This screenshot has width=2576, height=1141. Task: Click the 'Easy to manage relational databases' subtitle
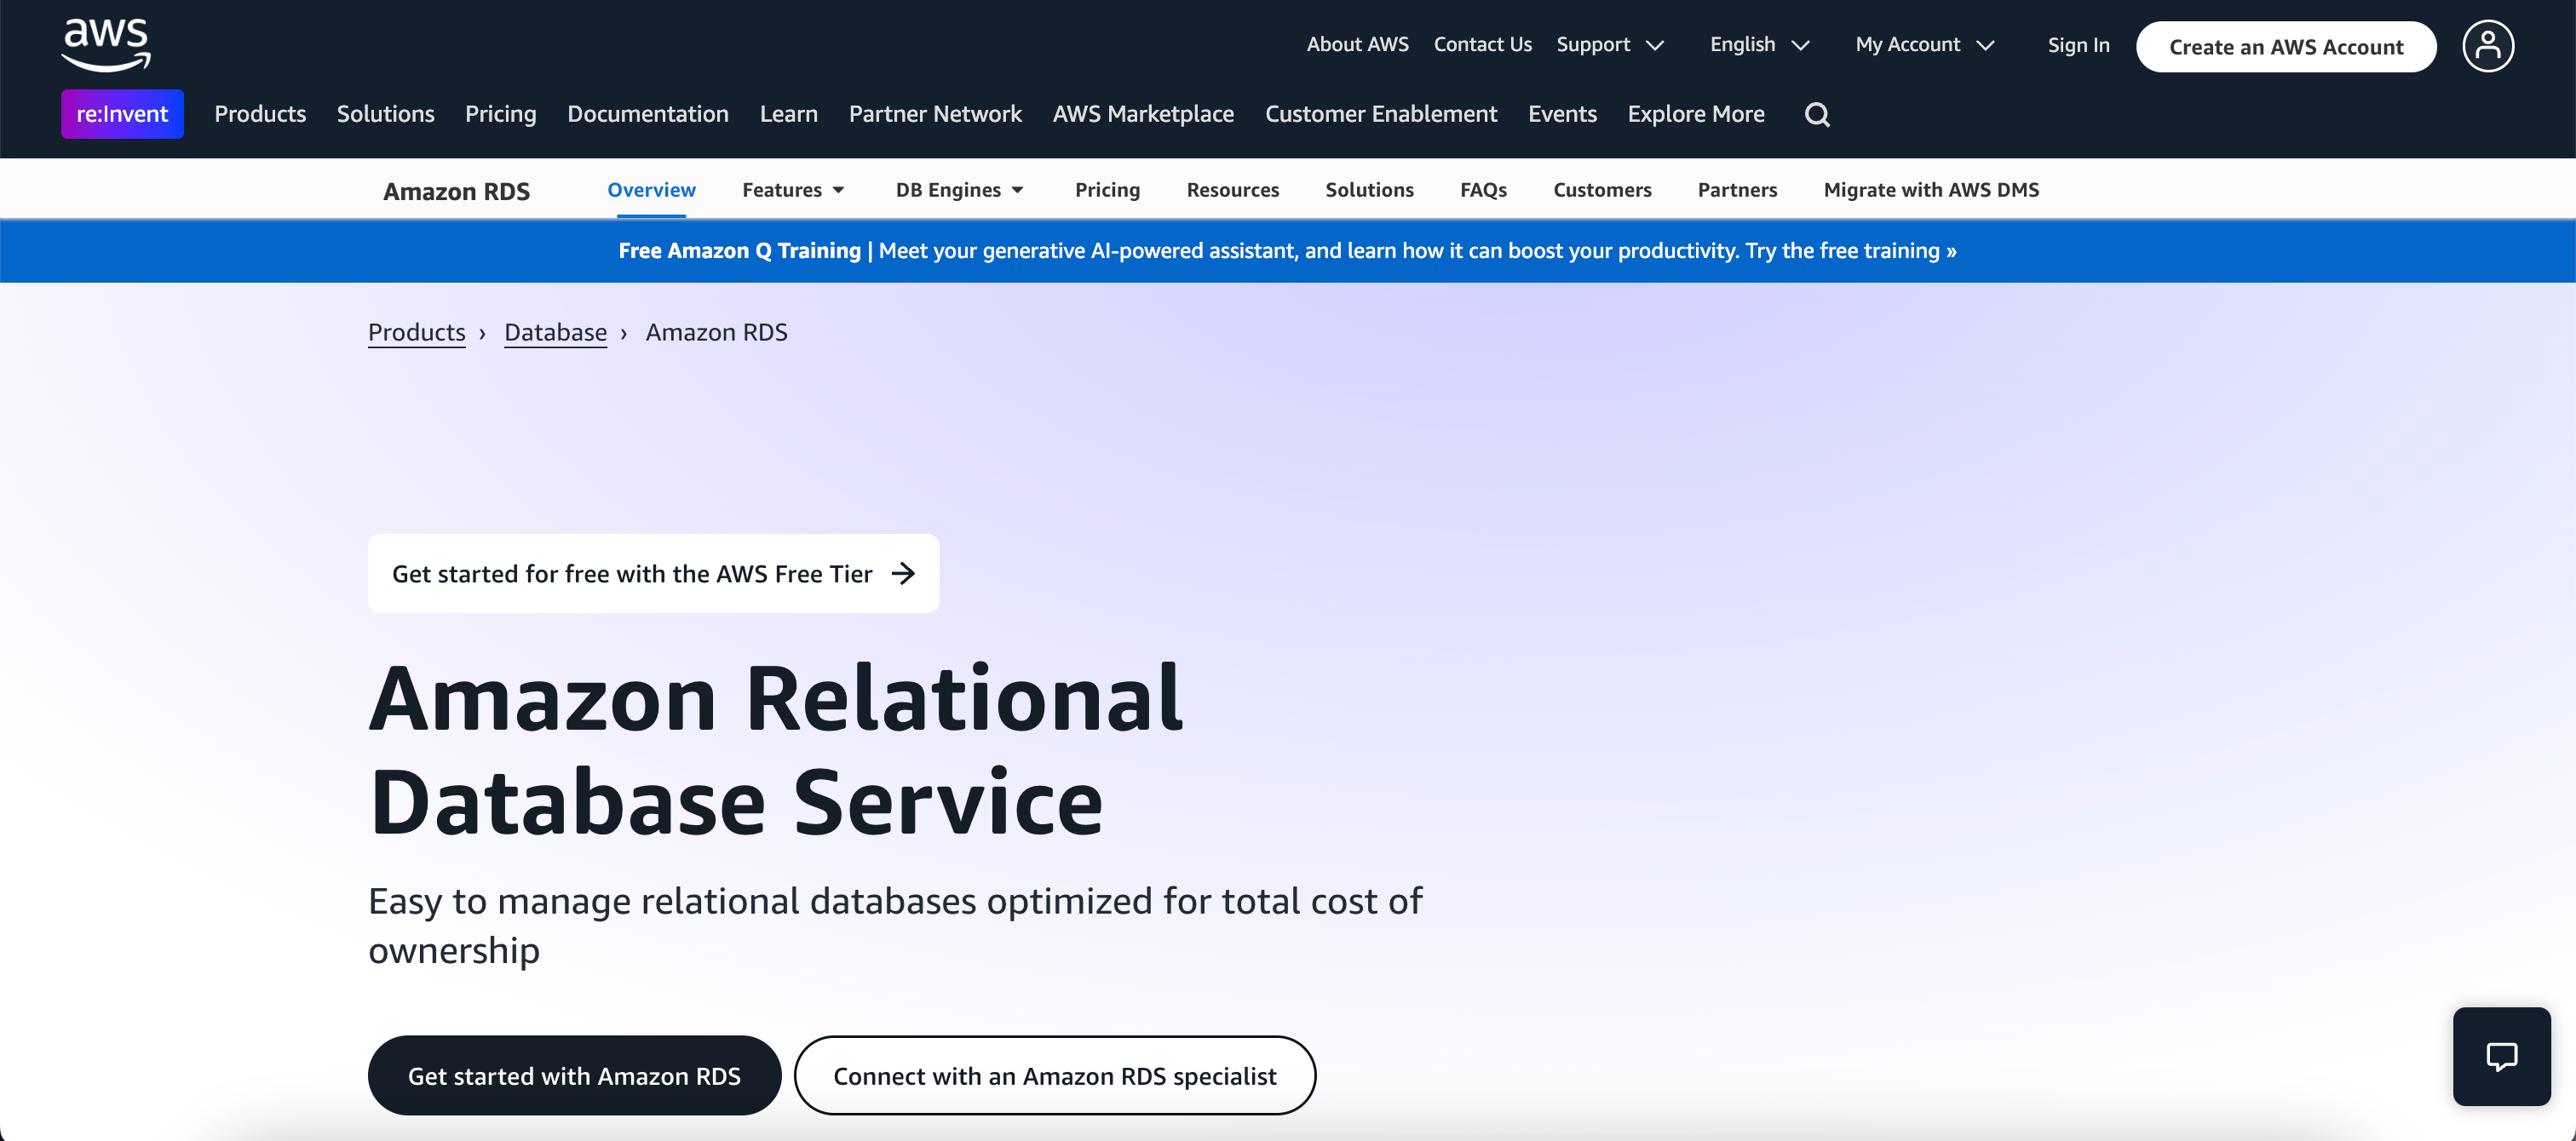(895, 925)
